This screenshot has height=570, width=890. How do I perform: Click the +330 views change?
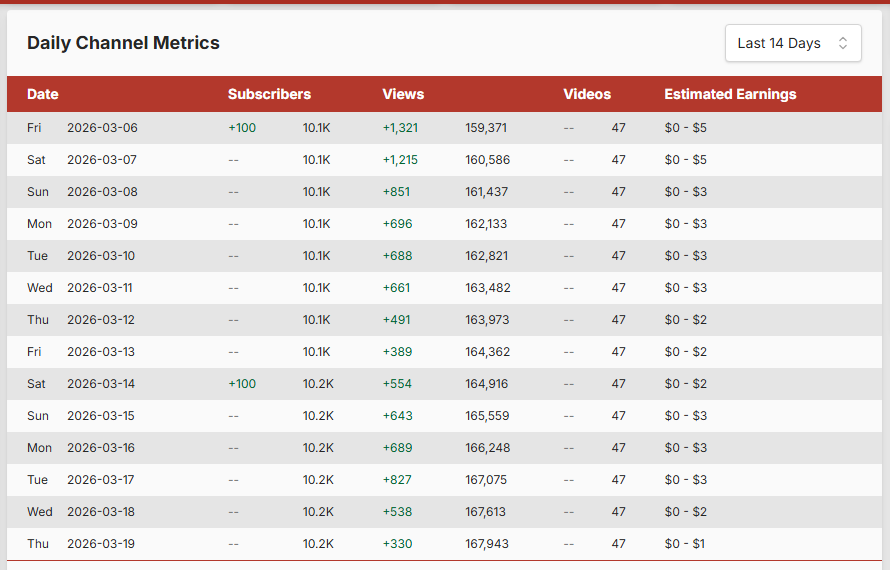click(x=397, y=544)
